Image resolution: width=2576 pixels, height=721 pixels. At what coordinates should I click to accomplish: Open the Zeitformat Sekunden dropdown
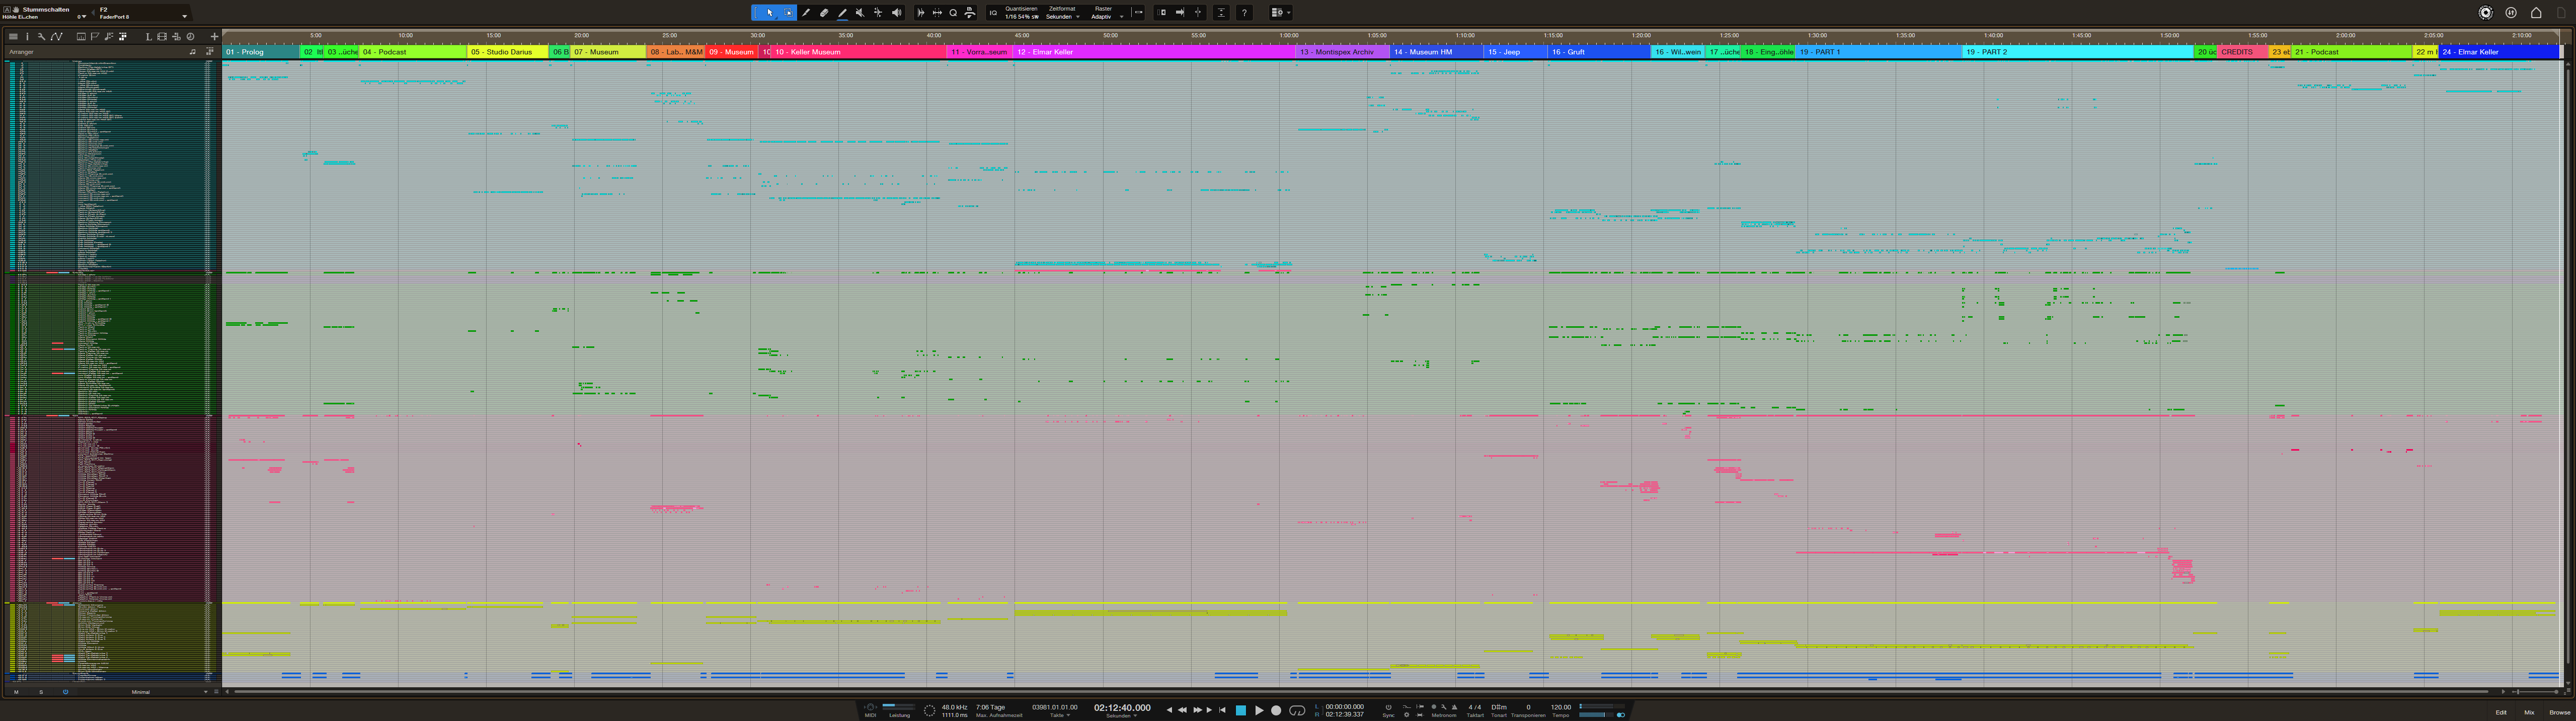1063,16
